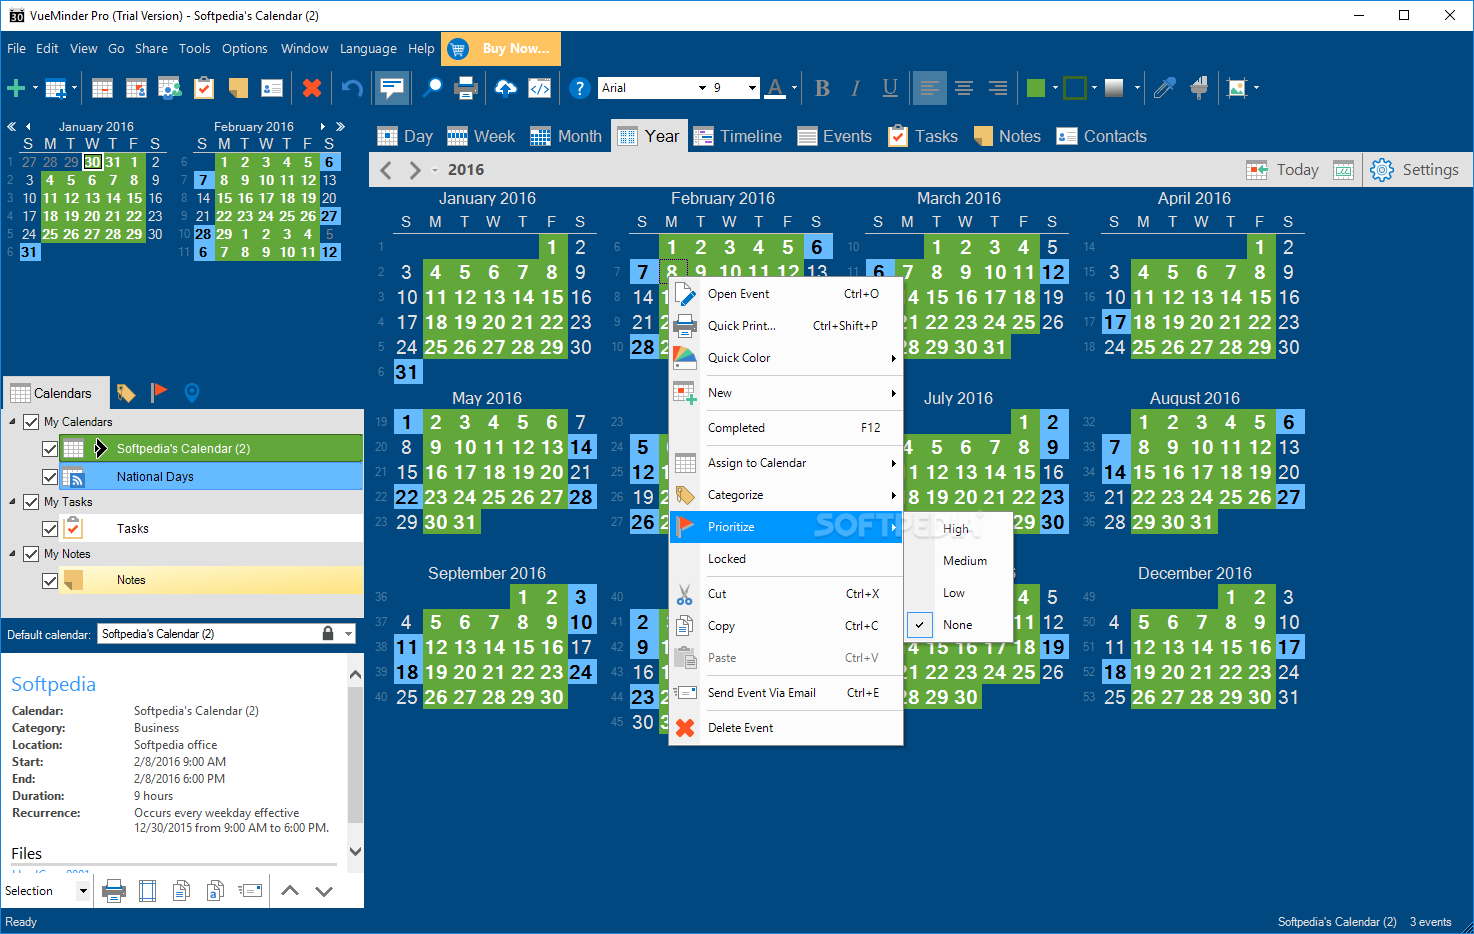Image resolution: width=1474 pixels, height=934 pixels.
Task: Click the New Task clipboard icon
Action: click(204, 88)
